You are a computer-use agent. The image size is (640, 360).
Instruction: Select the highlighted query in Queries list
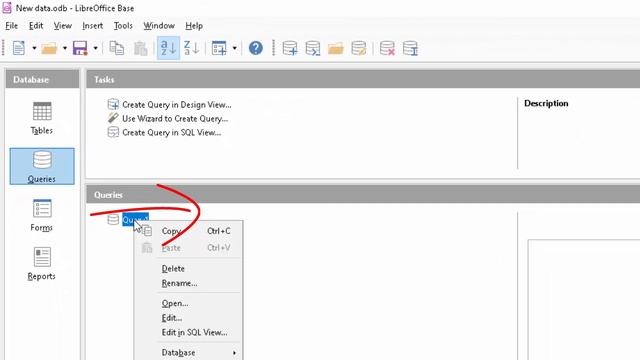tap(135, 220)
